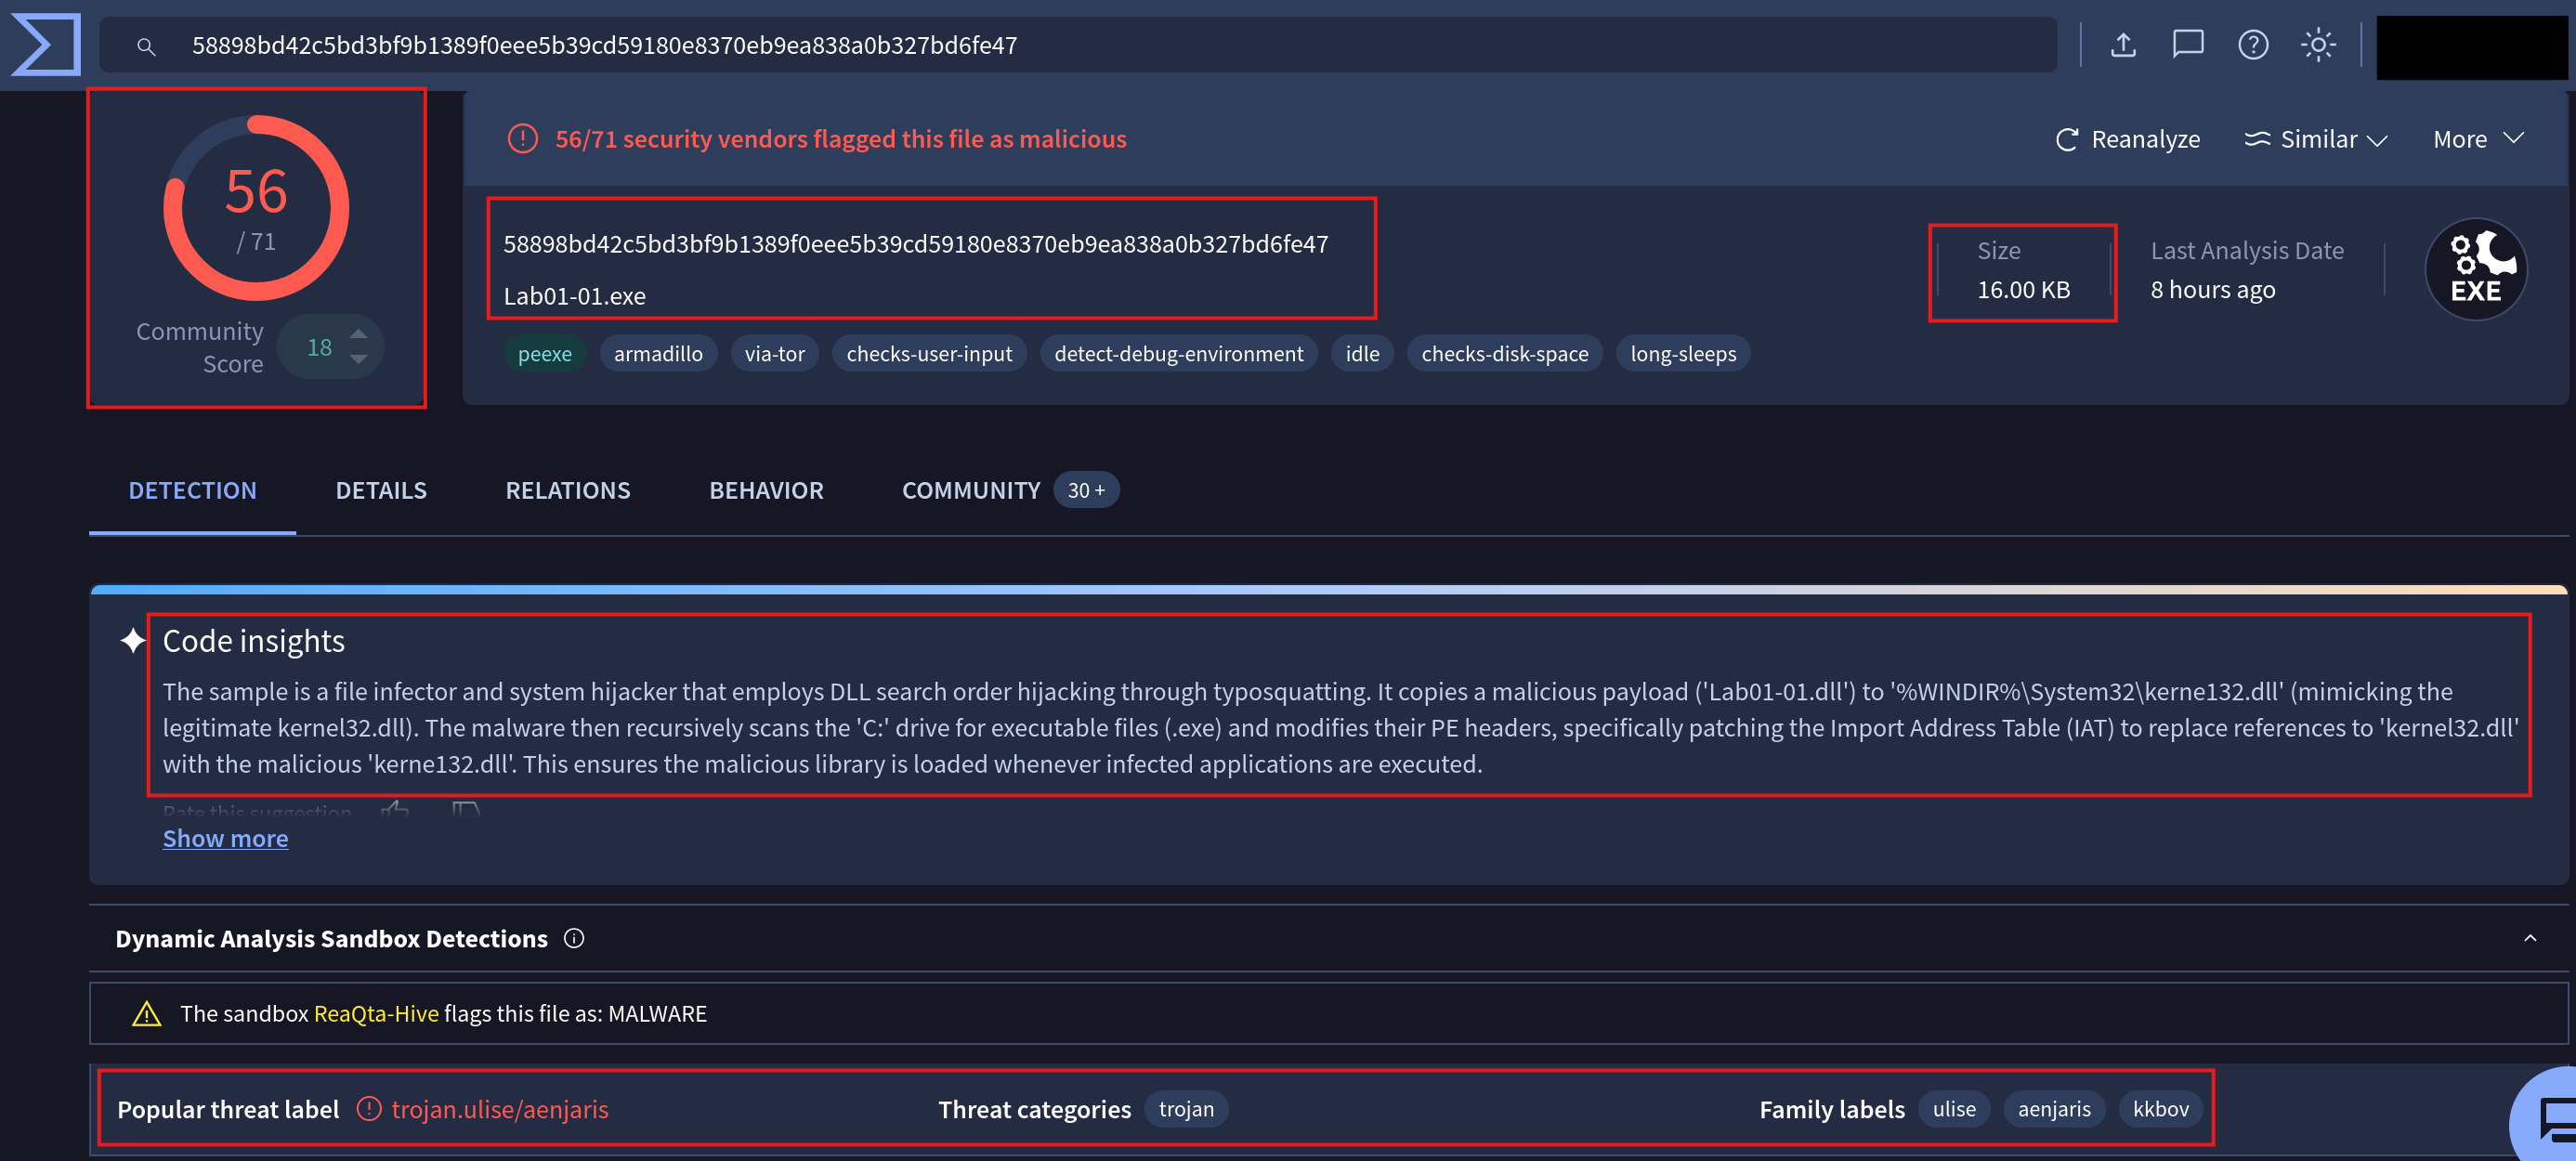Image resolution: width=2576 pixels, height=1161 pixels.
Task: Select the file hash text
Action: (x=915, y=244)
